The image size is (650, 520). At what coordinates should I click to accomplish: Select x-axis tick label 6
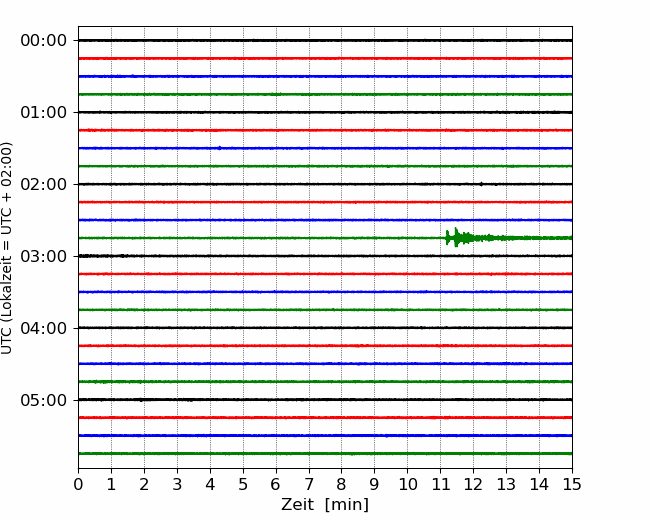tap(276, 484)
